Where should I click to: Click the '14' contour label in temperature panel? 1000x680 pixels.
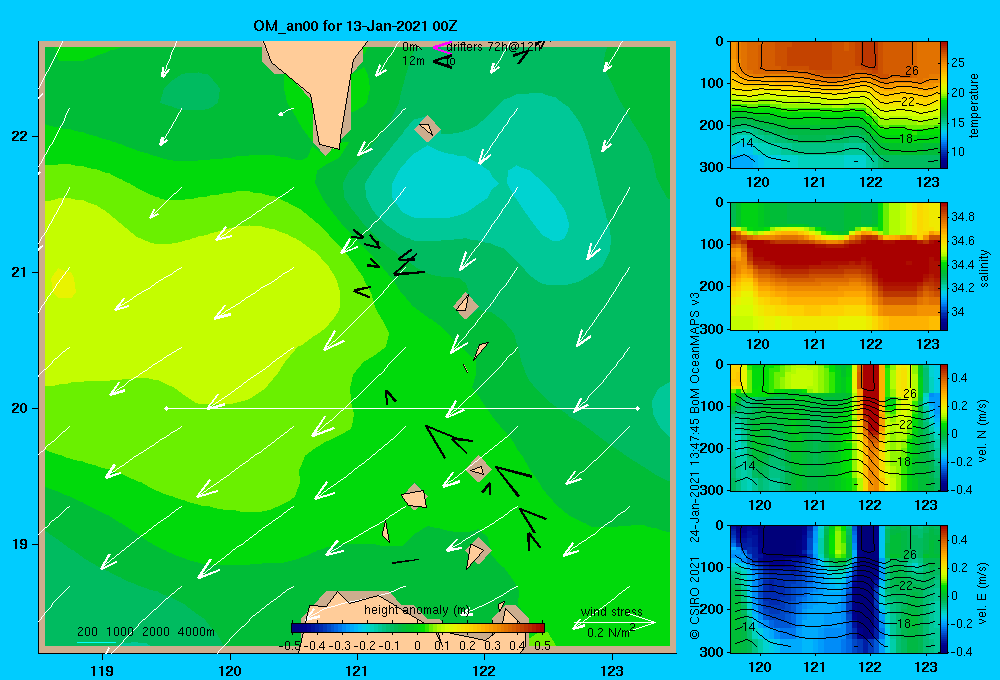[x=746, y=143]
